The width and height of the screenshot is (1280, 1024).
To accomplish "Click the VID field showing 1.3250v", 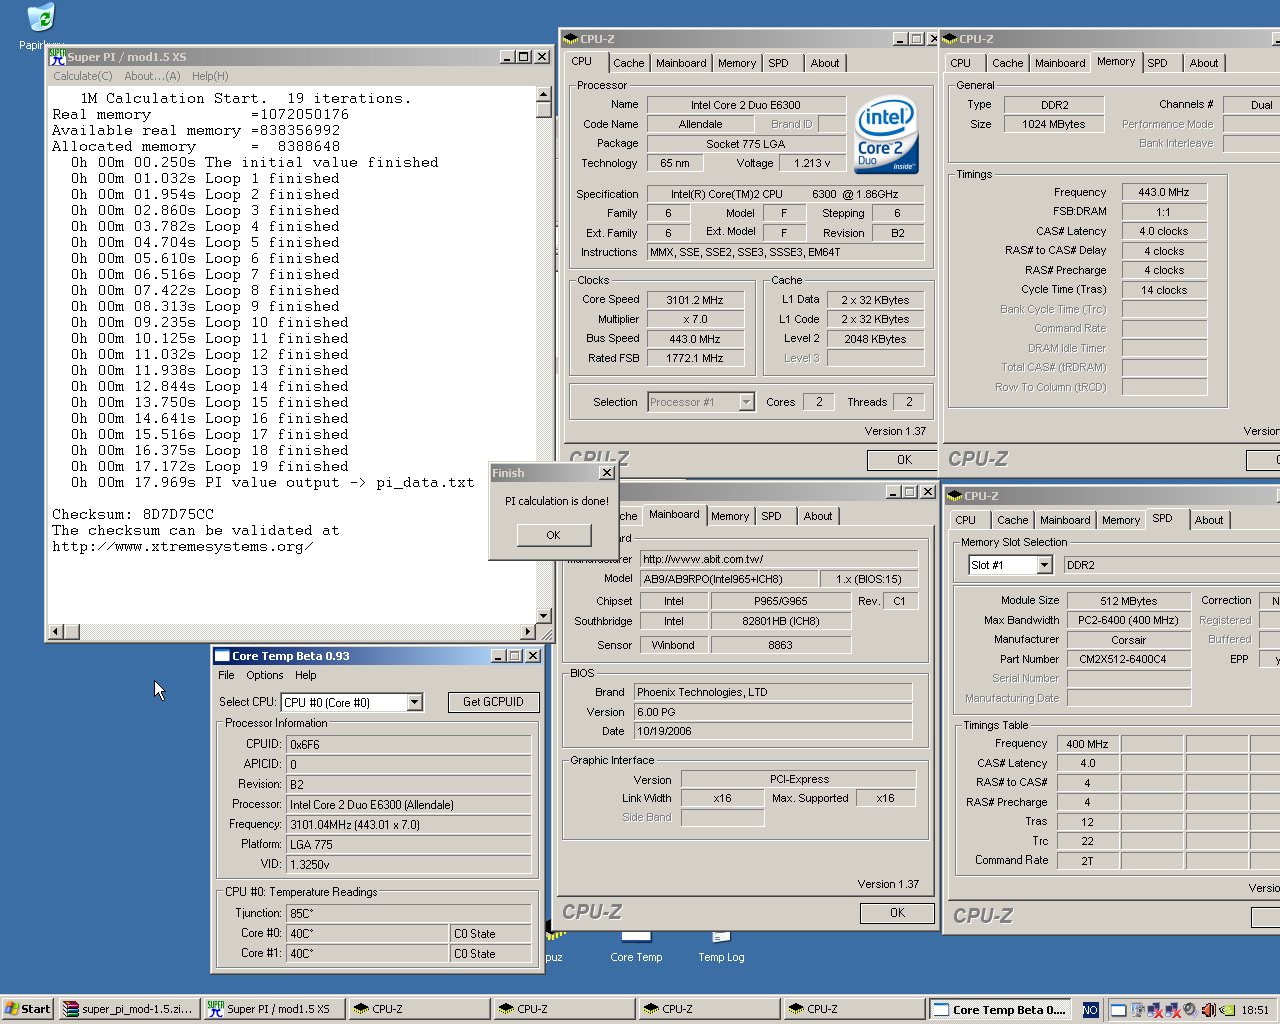I will pyautogui.click(x=409, y=864).
